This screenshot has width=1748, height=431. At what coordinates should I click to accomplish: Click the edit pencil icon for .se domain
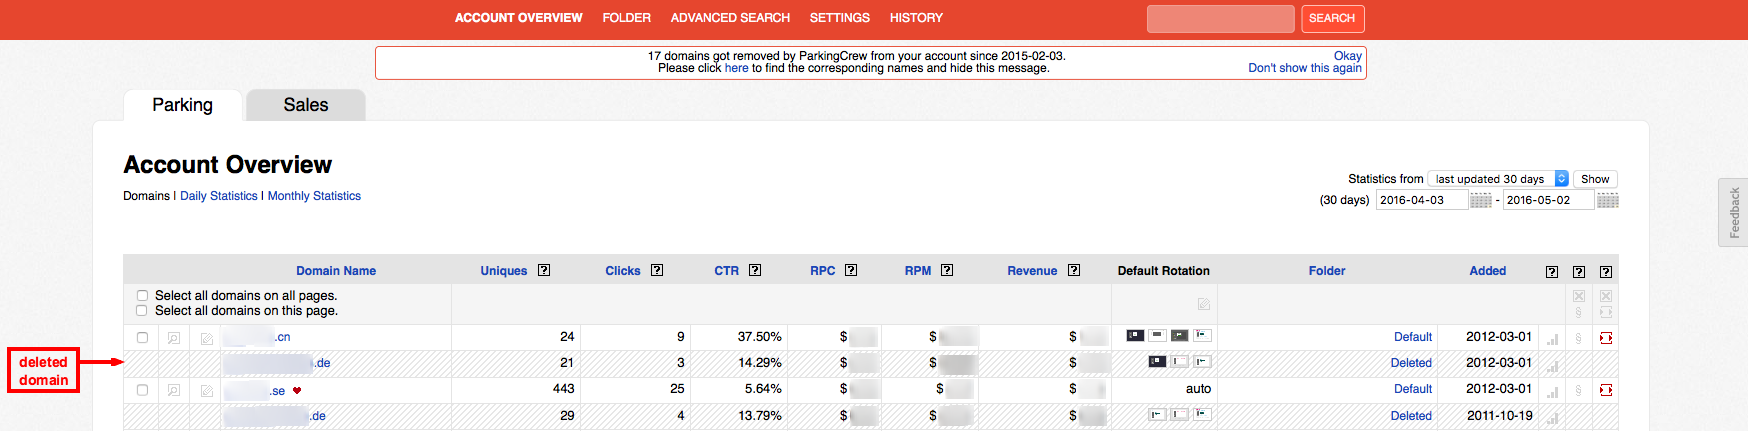pos(207,390)
